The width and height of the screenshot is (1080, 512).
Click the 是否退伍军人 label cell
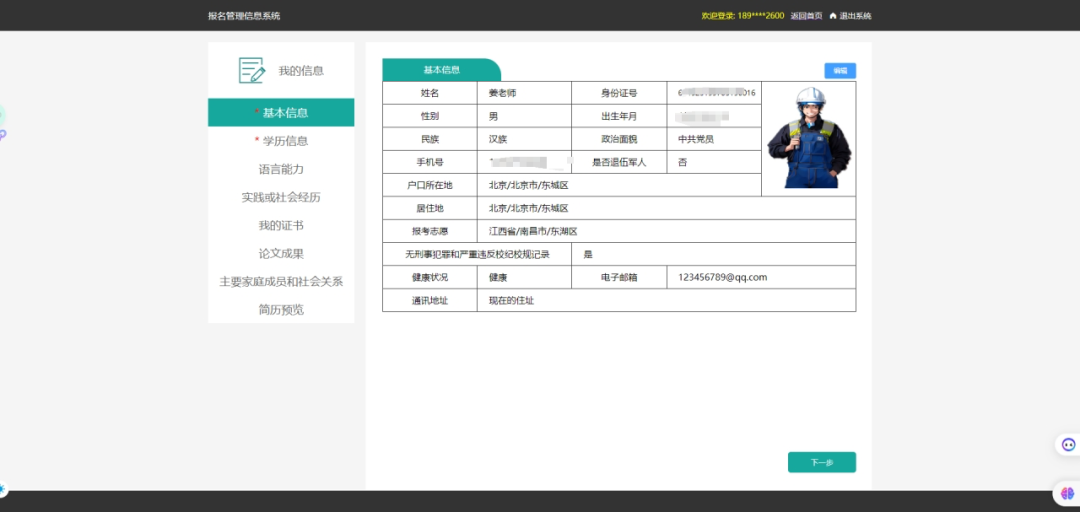619,163
